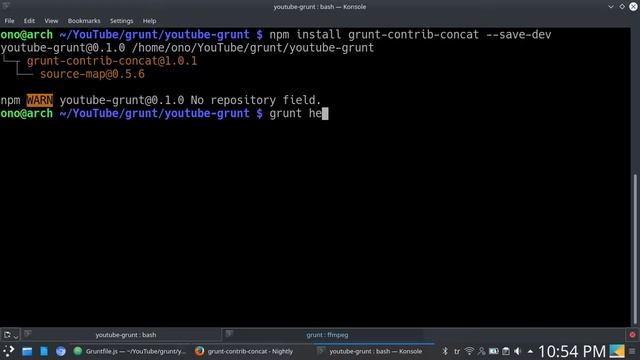Click the orange WARN label
The width and height of the screenshot is (640, 360).
pyautogui.click(x=40, y=100)
